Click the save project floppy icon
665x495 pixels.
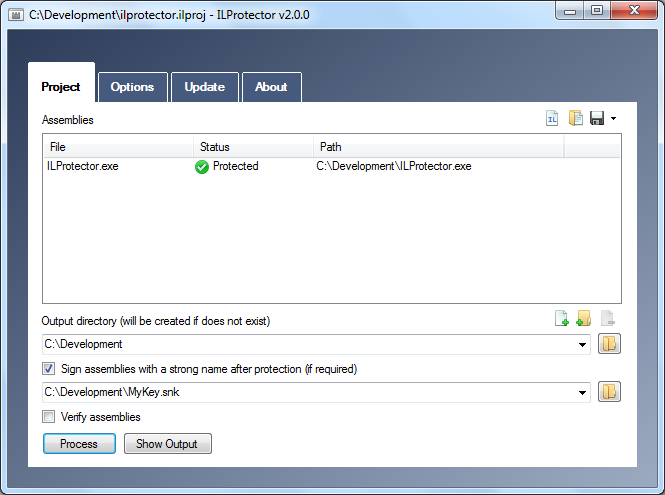597,118
